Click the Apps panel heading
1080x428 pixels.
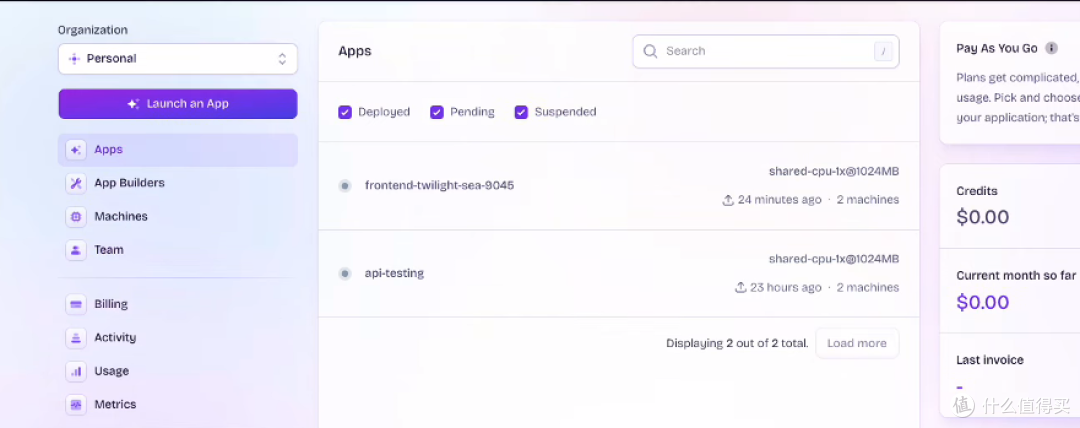point(355,51)
